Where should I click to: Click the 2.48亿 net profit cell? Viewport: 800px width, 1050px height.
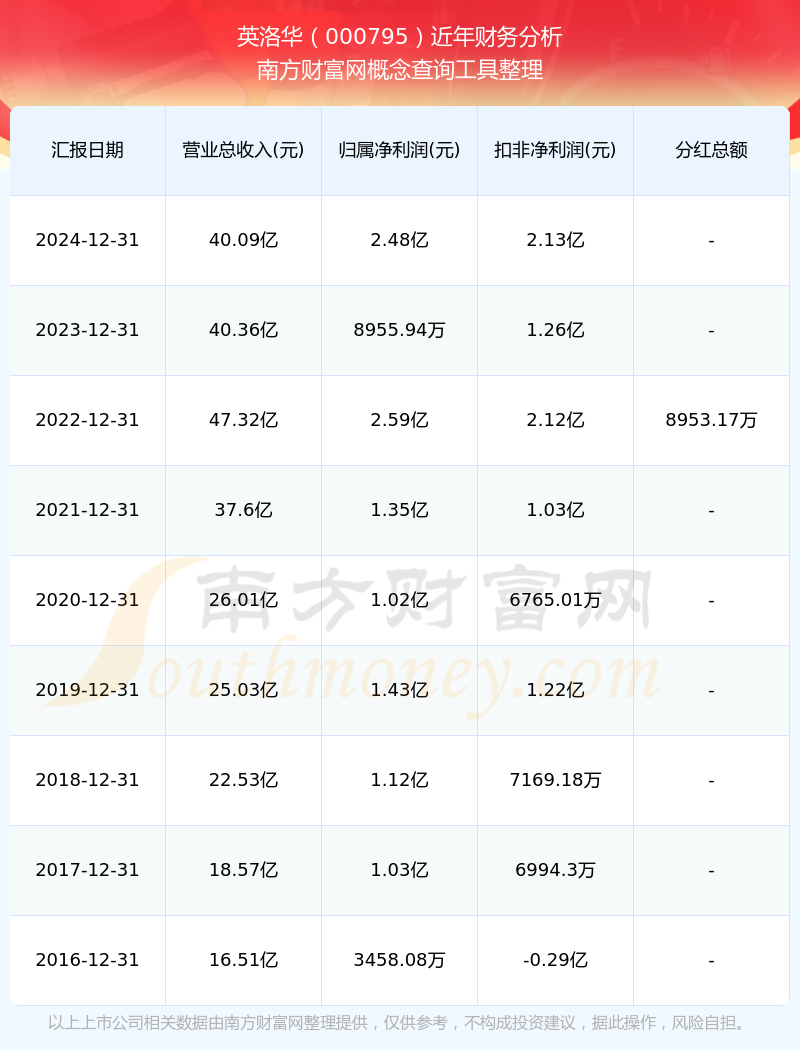(400, 240)
